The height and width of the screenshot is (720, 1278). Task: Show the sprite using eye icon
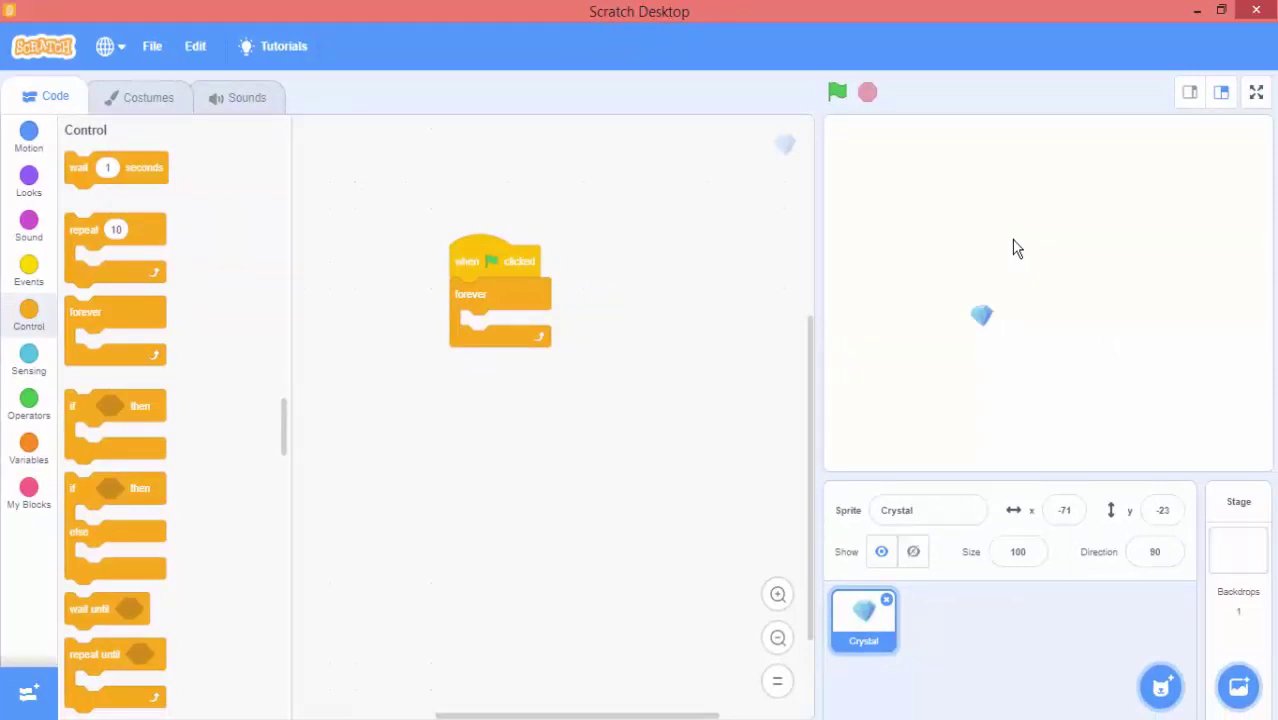(x=881, y=552)
